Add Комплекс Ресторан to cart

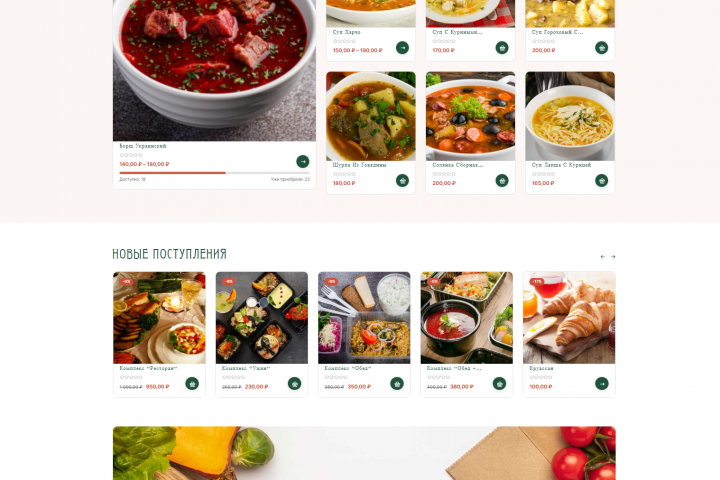coord(192,384)
